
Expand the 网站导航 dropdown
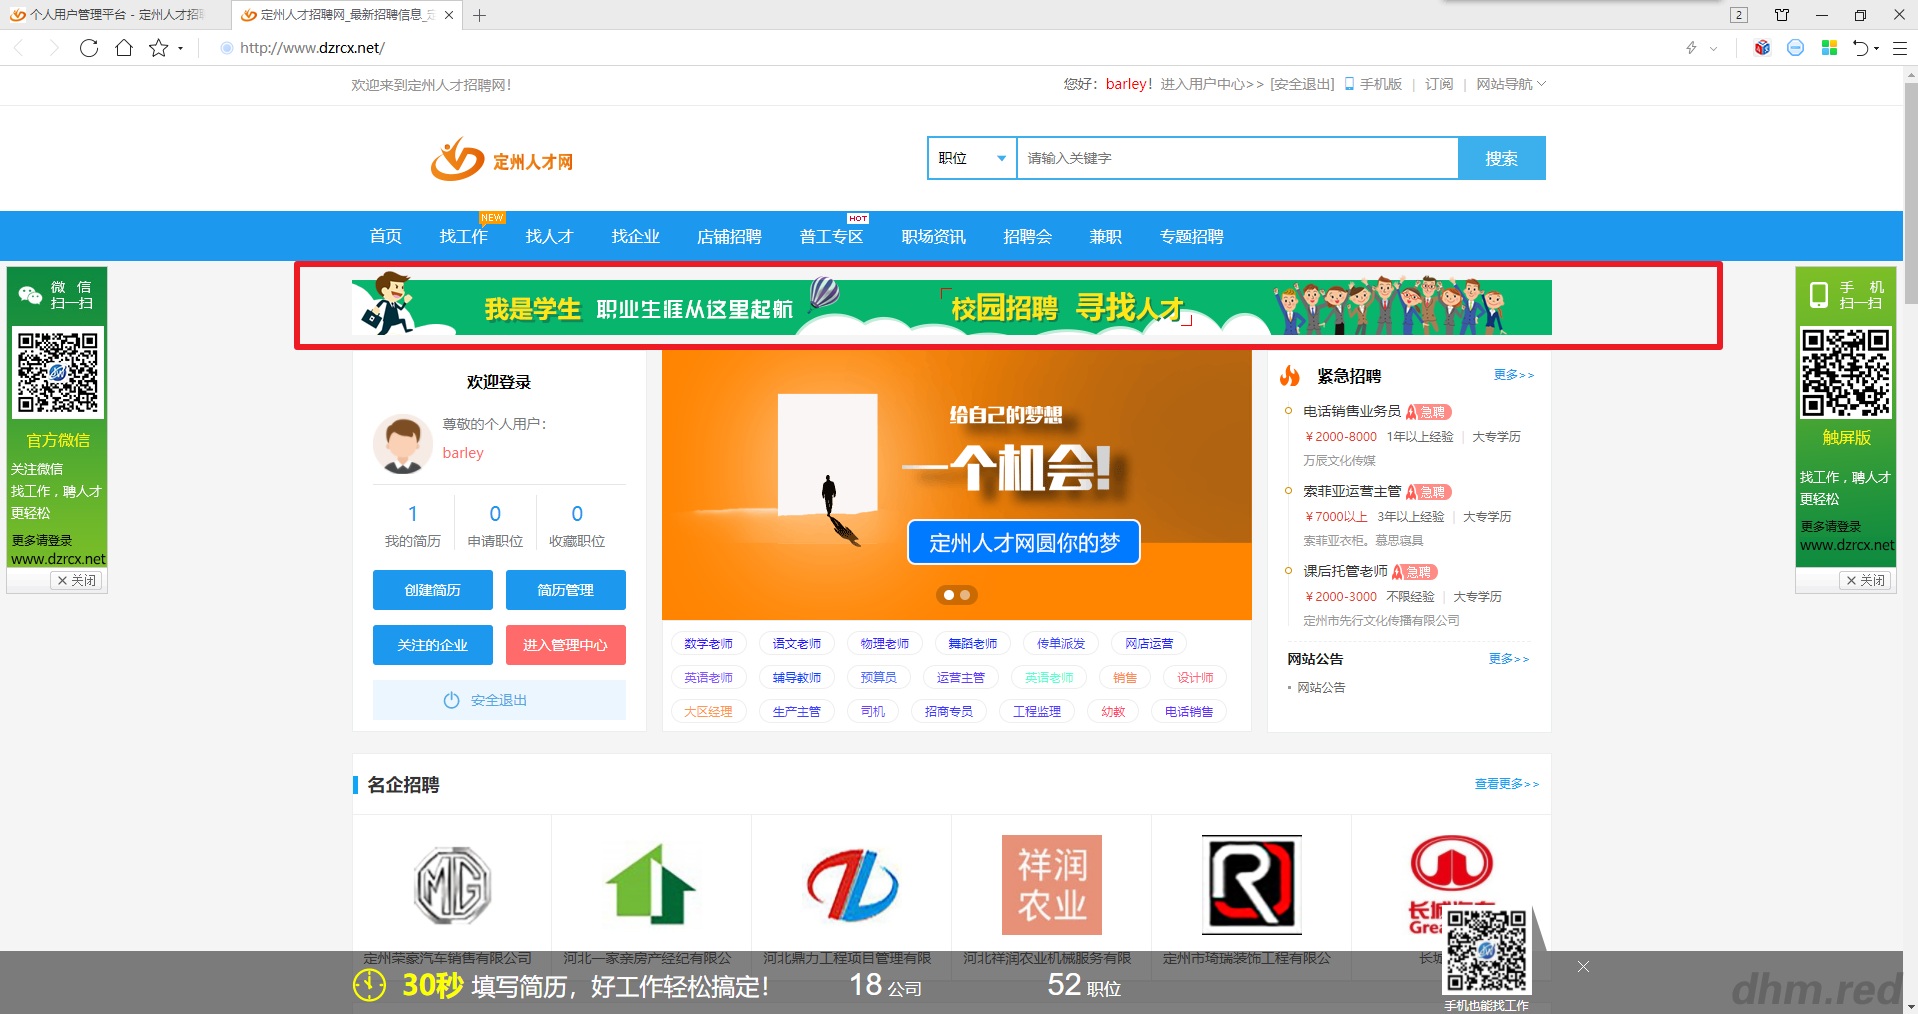pyautogui.click(x=1511, y=84)
